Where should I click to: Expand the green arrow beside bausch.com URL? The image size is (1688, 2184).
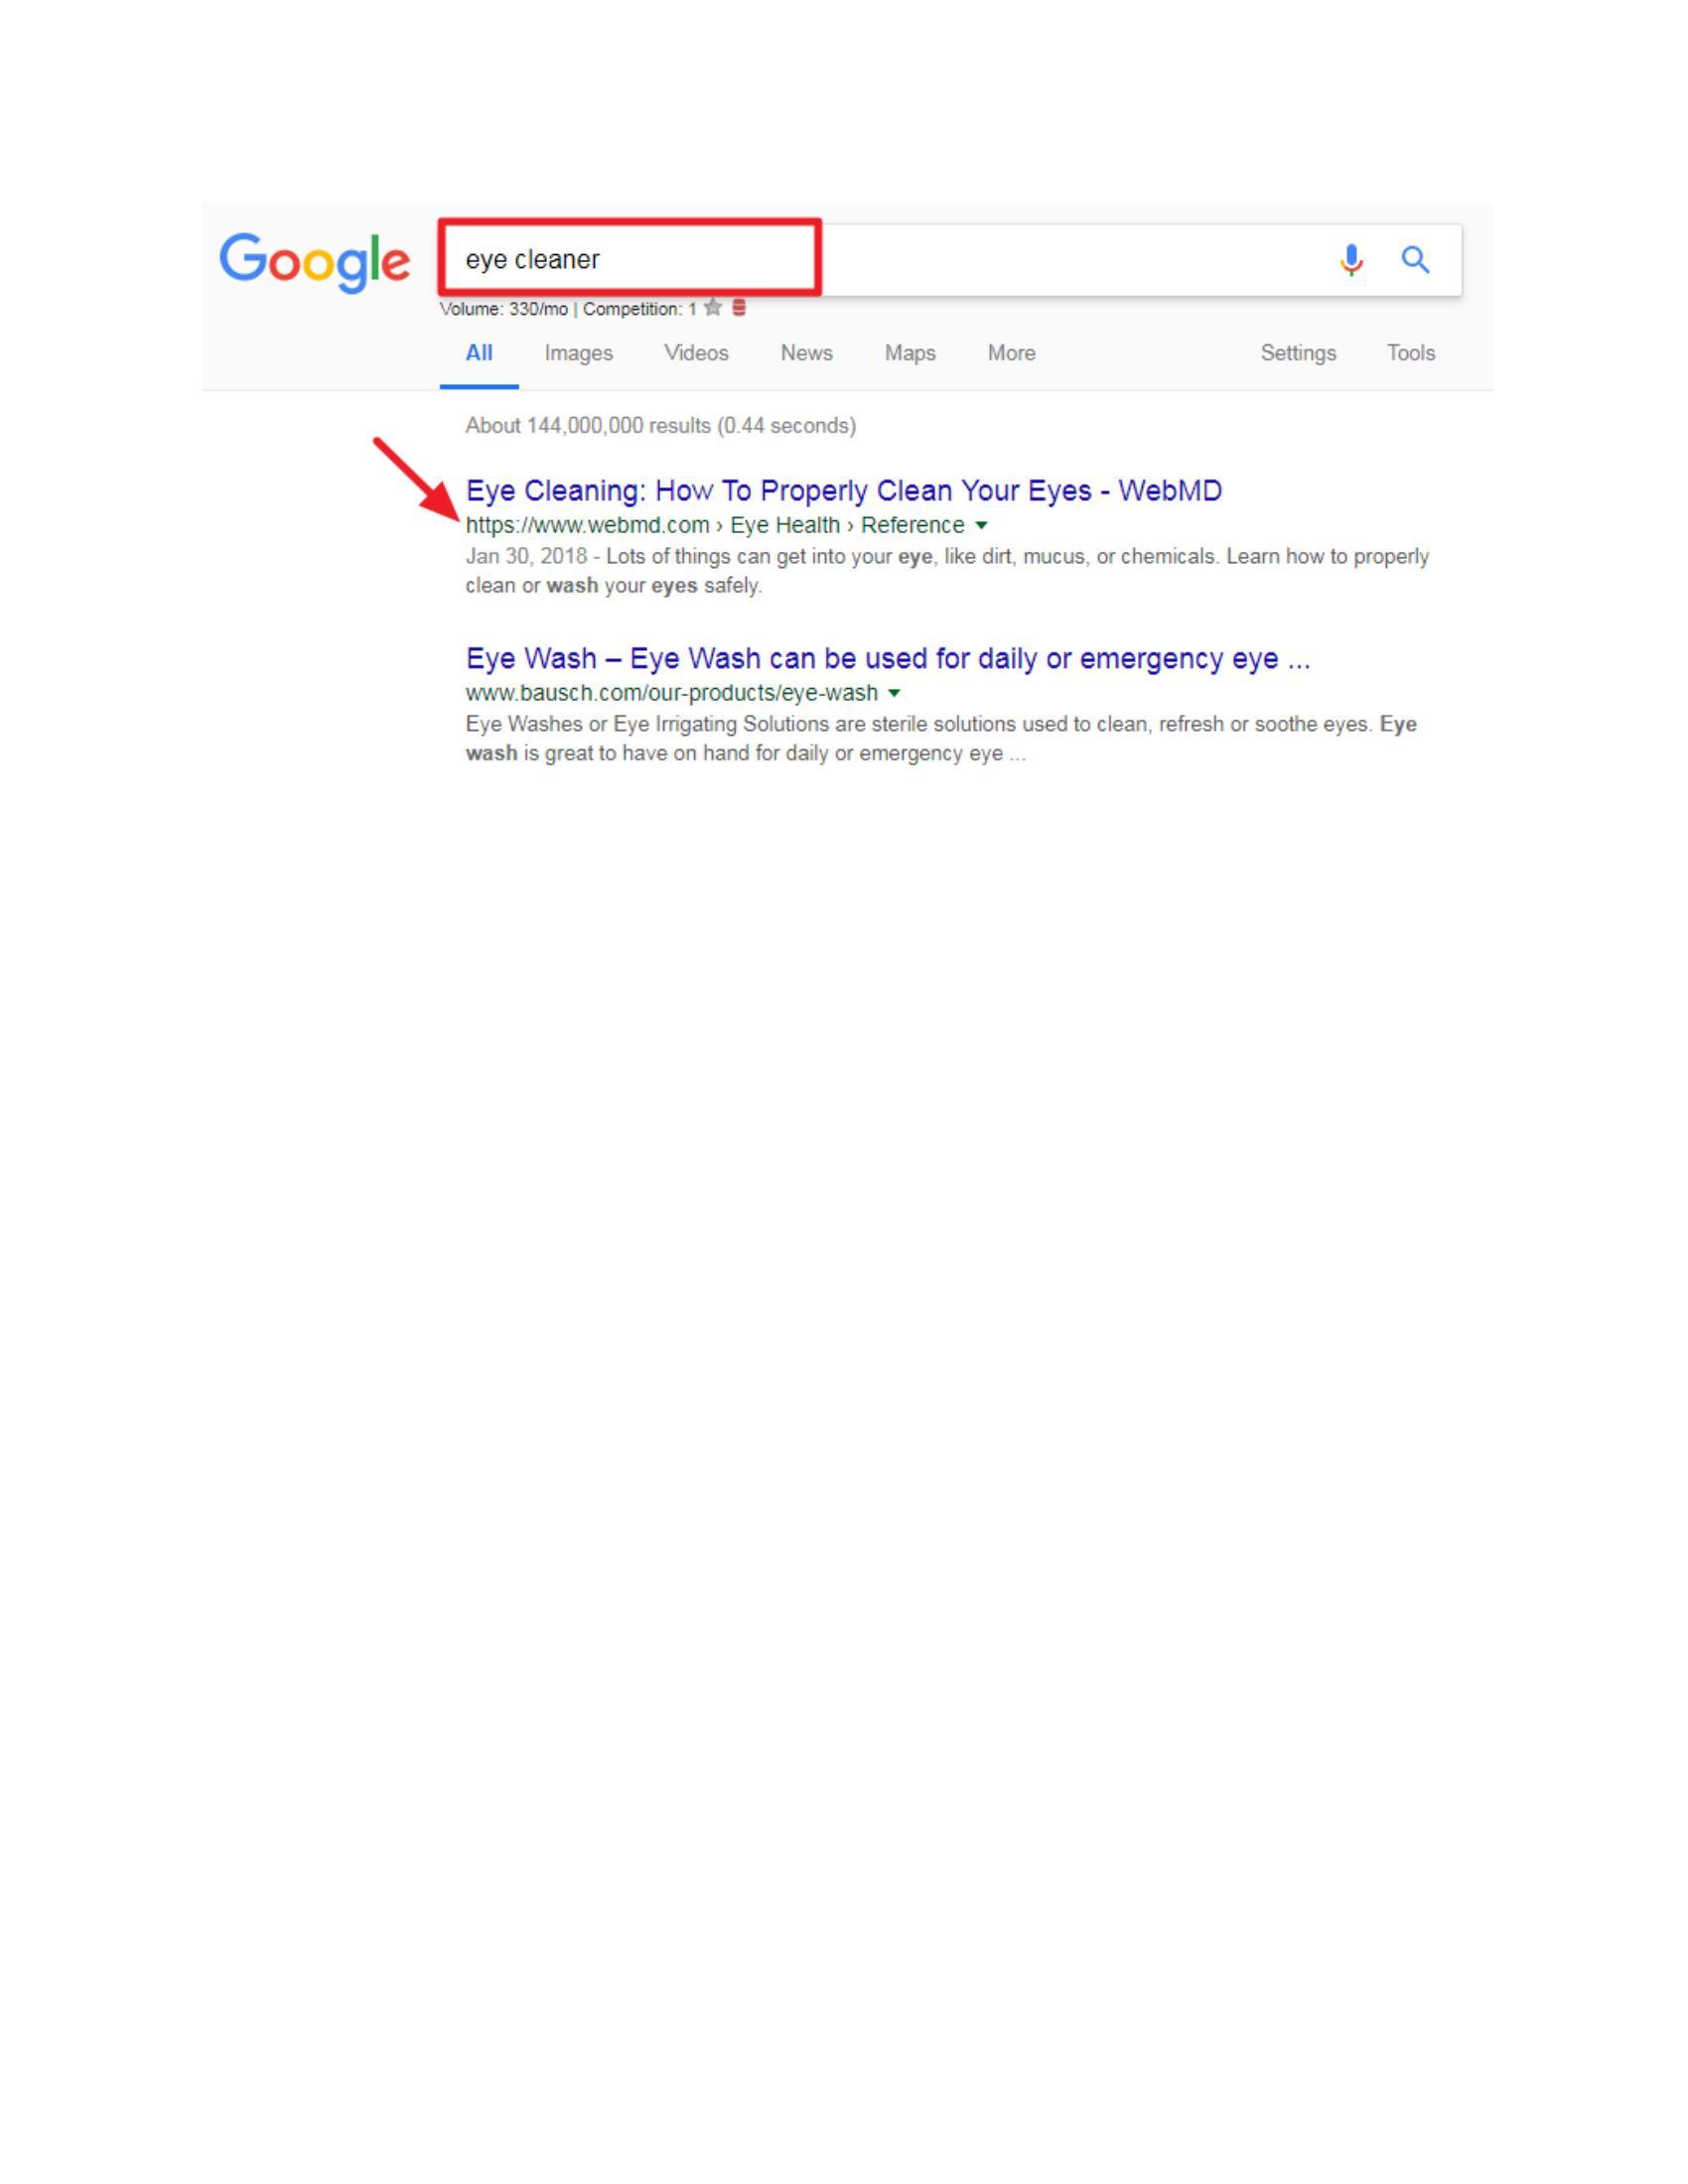pyautogui.click(x=894, y=693)
